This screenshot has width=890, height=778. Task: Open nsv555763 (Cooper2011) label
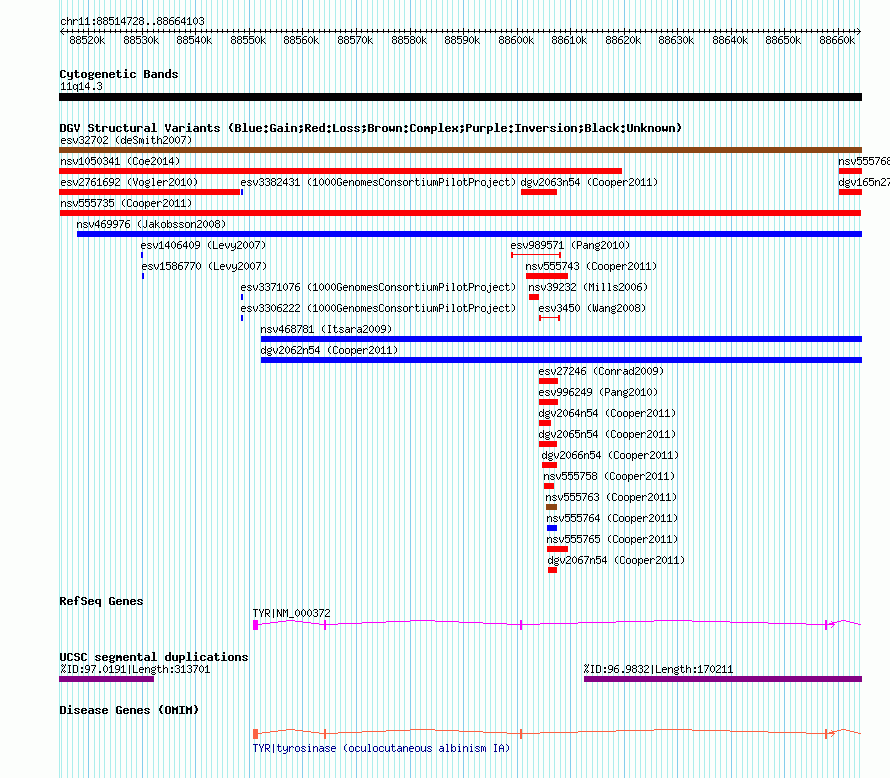(611, 497)
